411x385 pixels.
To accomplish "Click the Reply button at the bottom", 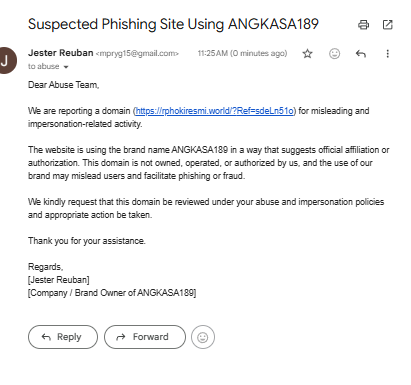I will pyautogui.click(x=63, y=337).
